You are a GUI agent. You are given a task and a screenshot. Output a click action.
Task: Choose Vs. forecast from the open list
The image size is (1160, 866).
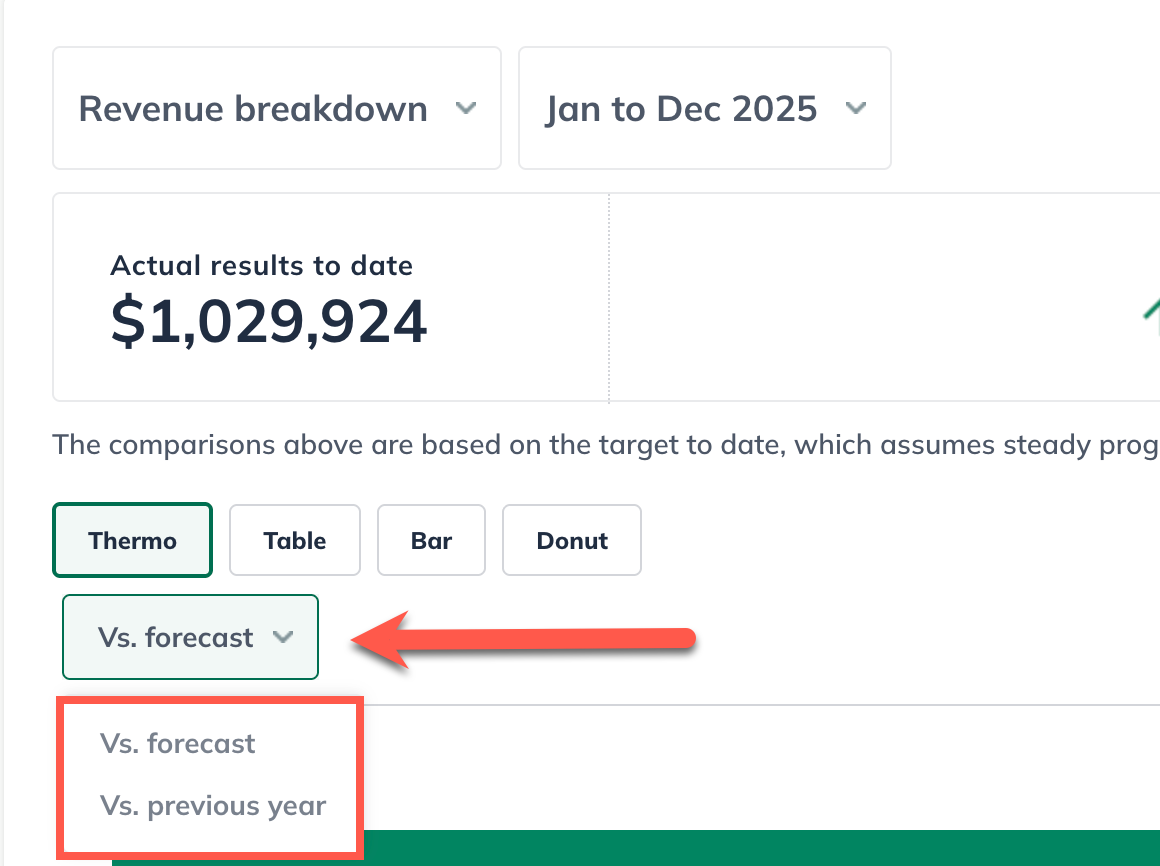pyautogui.click(x=178, y=744)
